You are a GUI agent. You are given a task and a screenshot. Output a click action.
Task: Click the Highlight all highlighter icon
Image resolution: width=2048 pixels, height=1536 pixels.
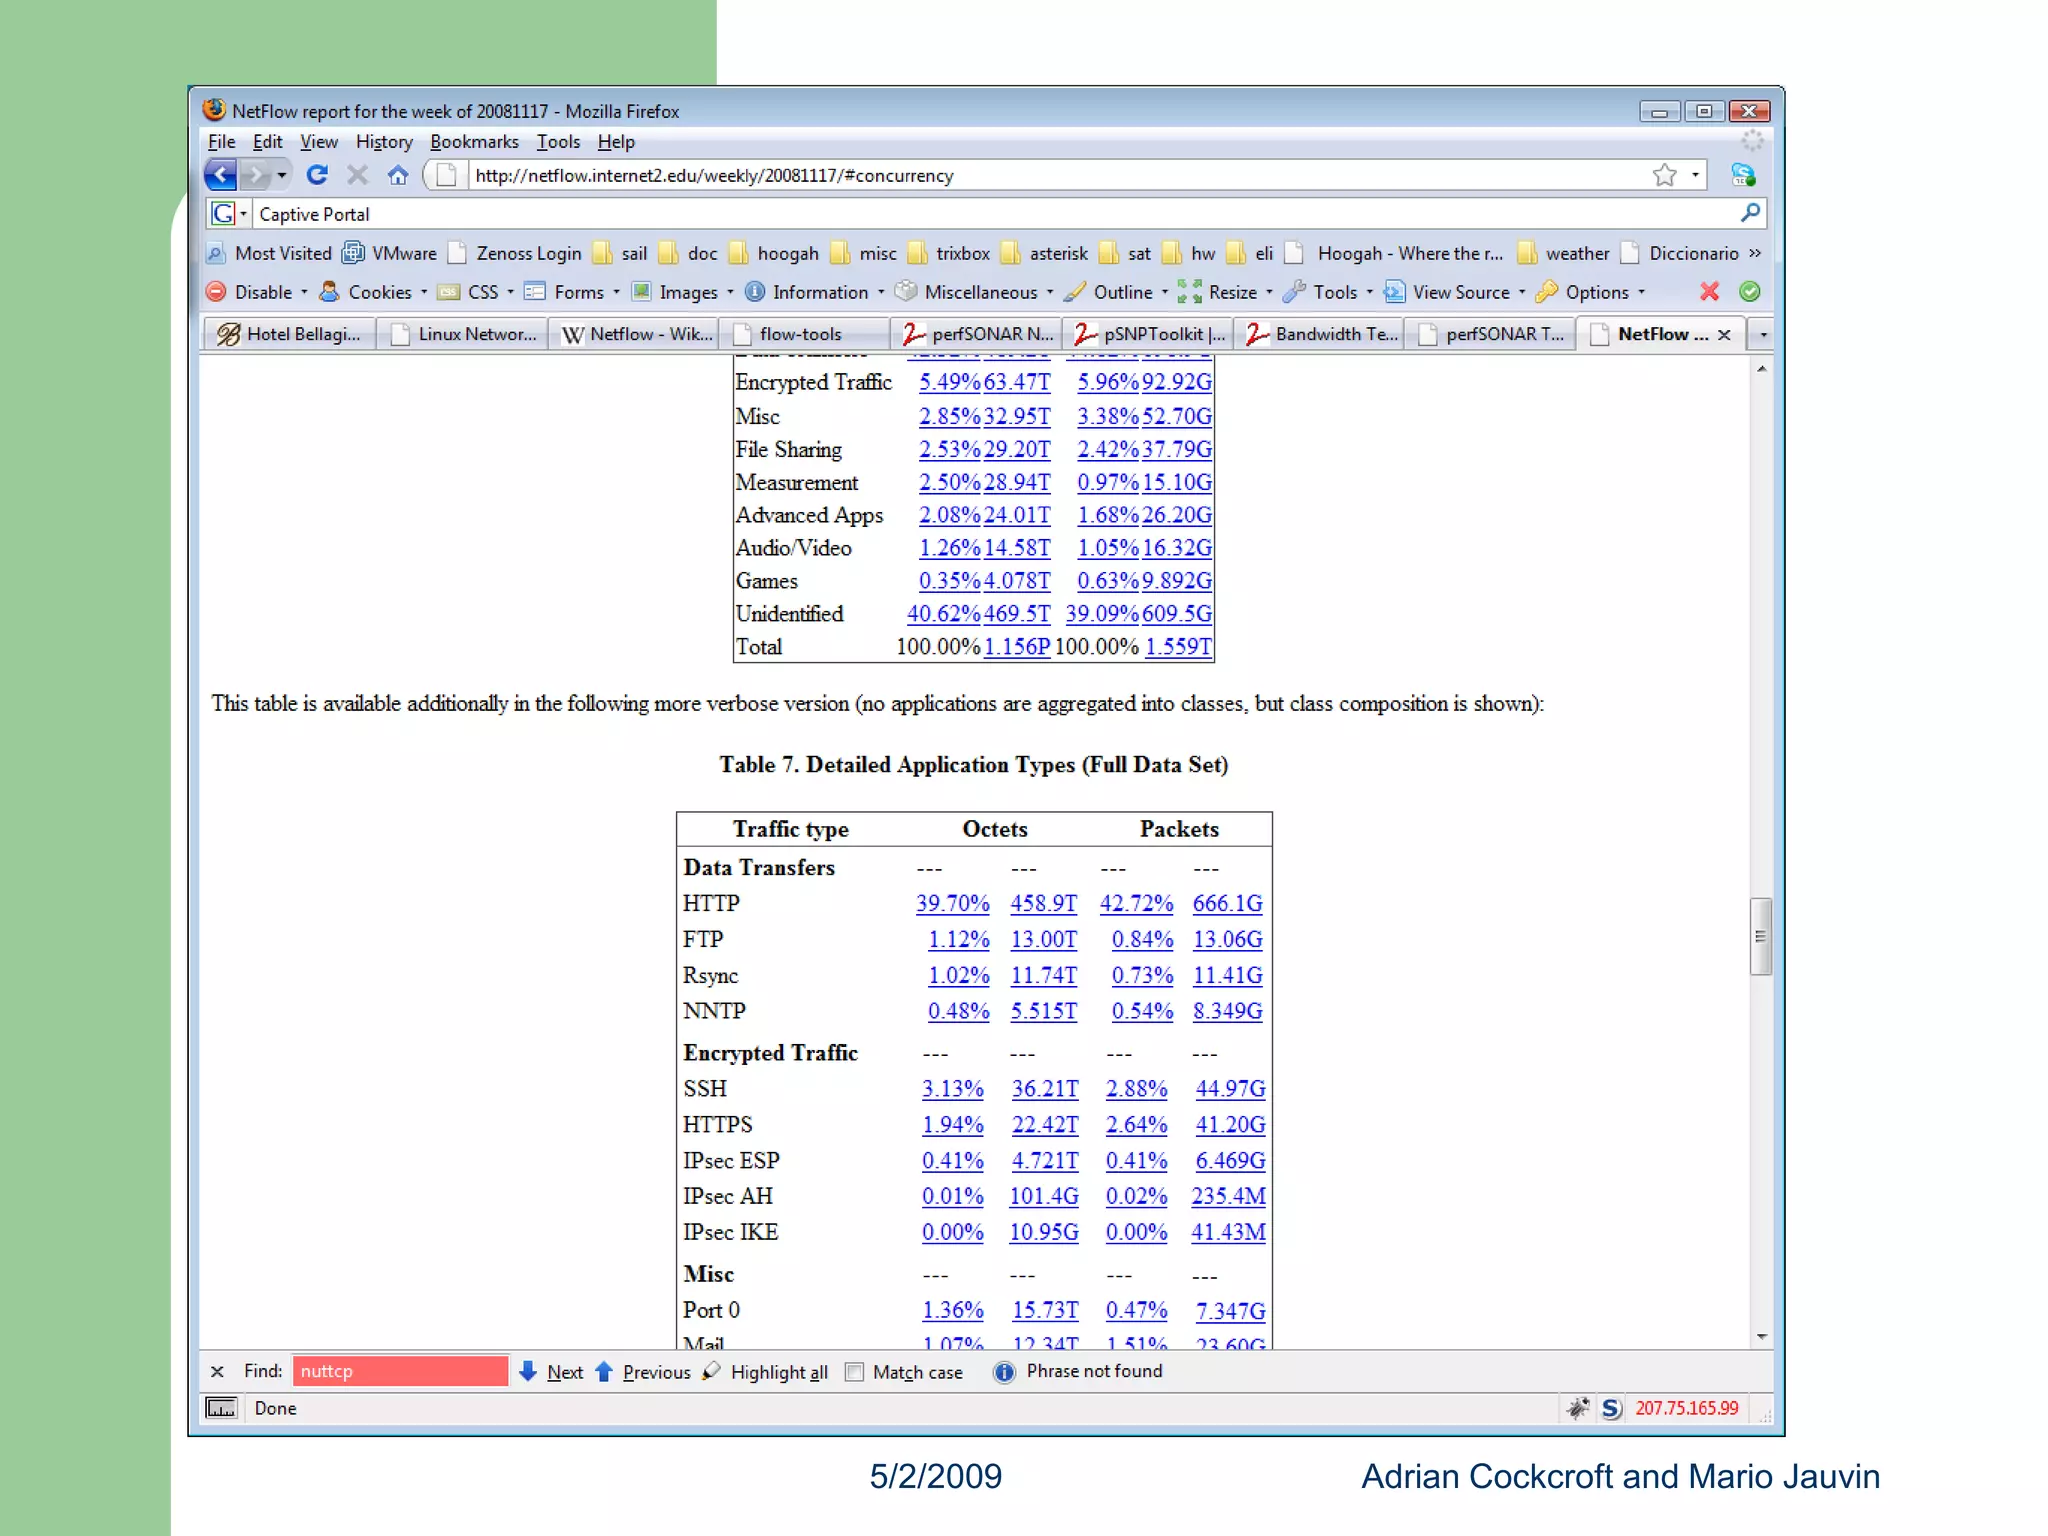pyautogui.click(x=711, y=1371)
